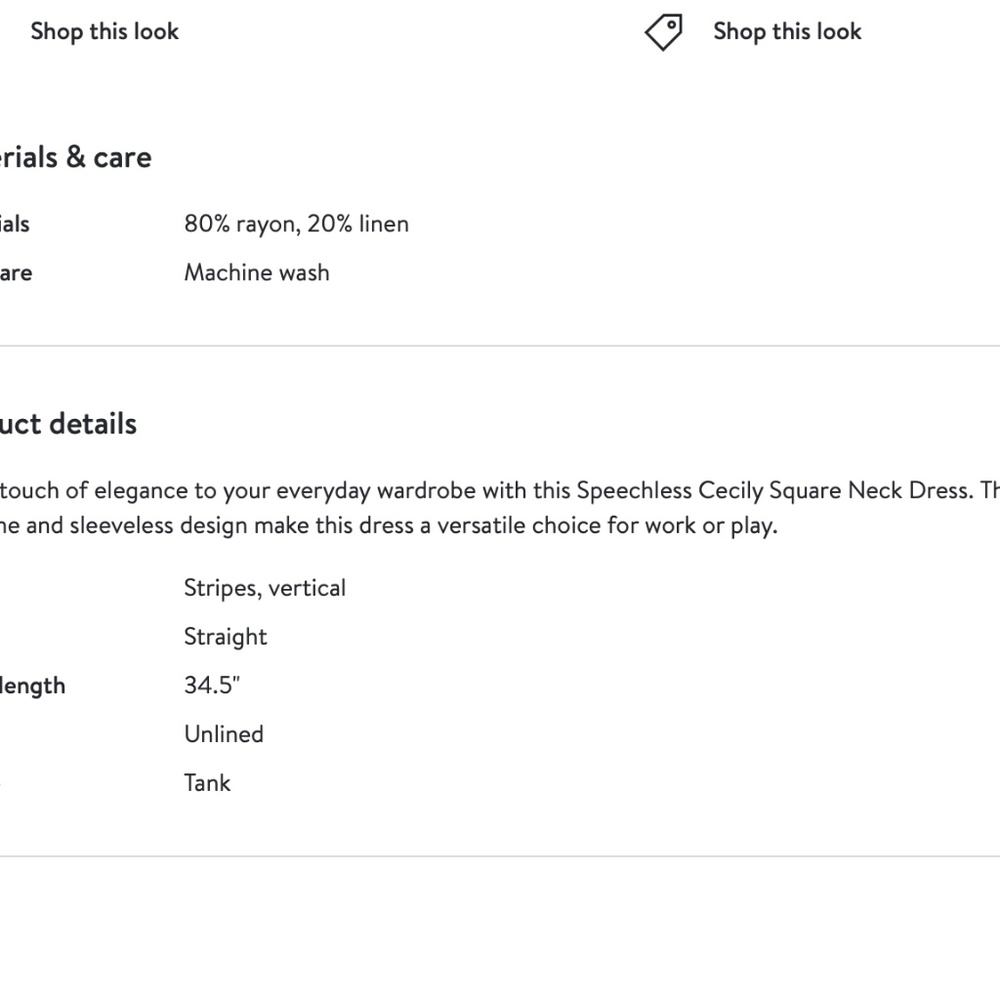Click the Product details heading

[x=68, y=423]
